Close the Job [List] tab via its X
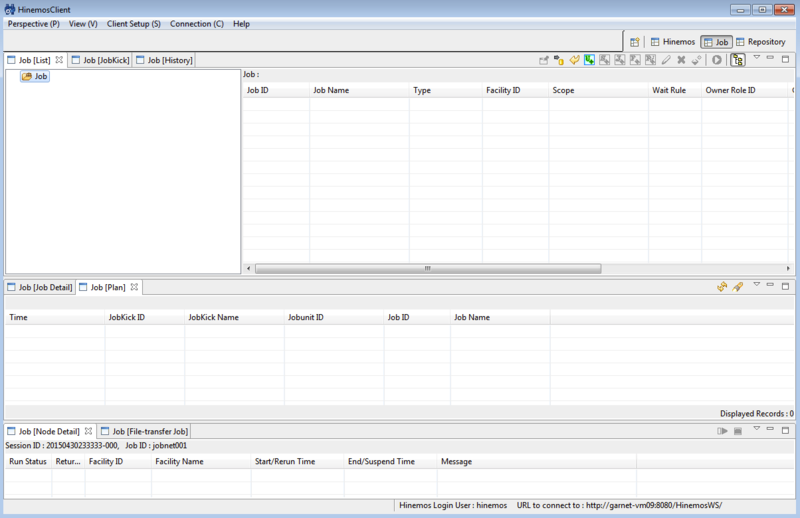This screenshot has height=518, width=800. (x=59, y=60)
